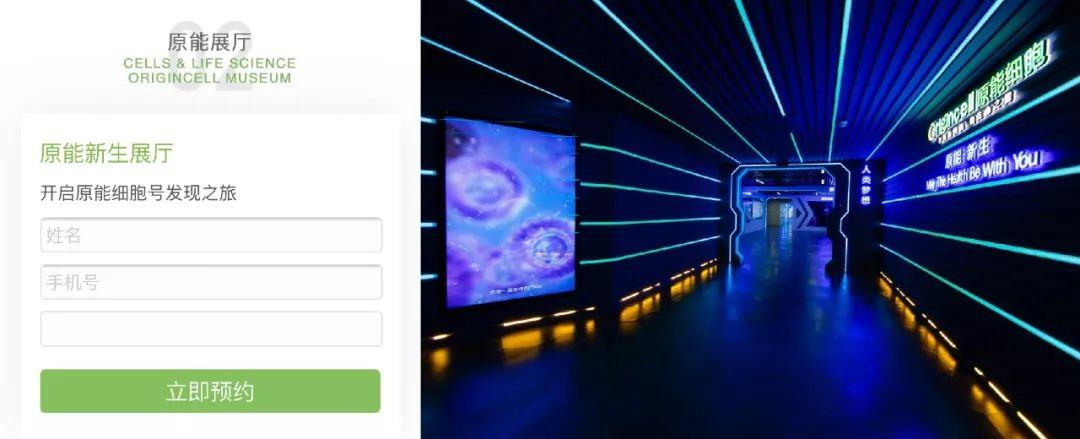Click the ORIGINCELL MUSEUM green text
1080x439 pixels.
[x=209, y=78]
